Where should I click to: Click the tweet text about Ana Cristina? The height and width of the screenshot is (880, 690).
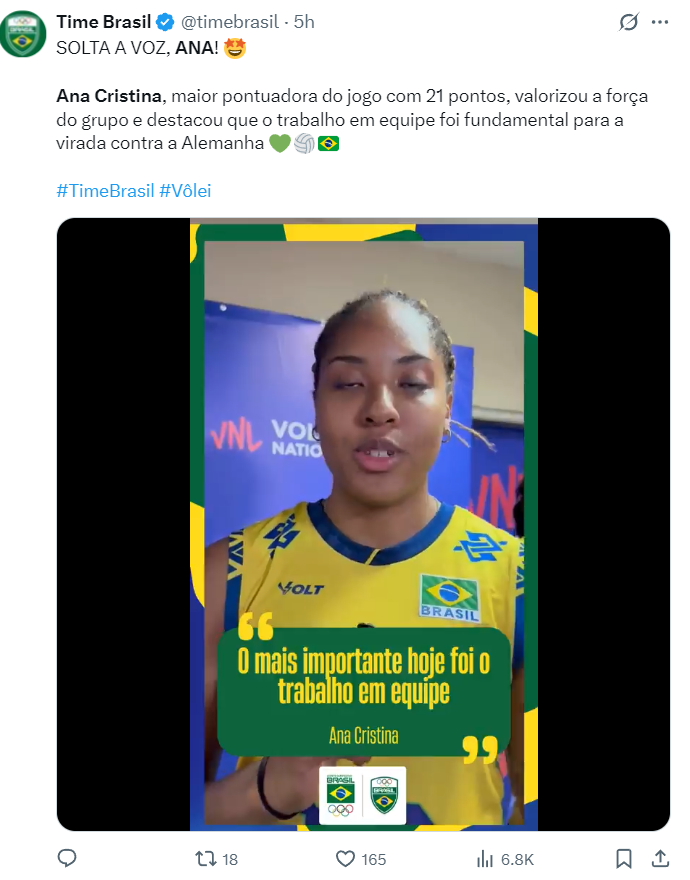click(352, 120)
